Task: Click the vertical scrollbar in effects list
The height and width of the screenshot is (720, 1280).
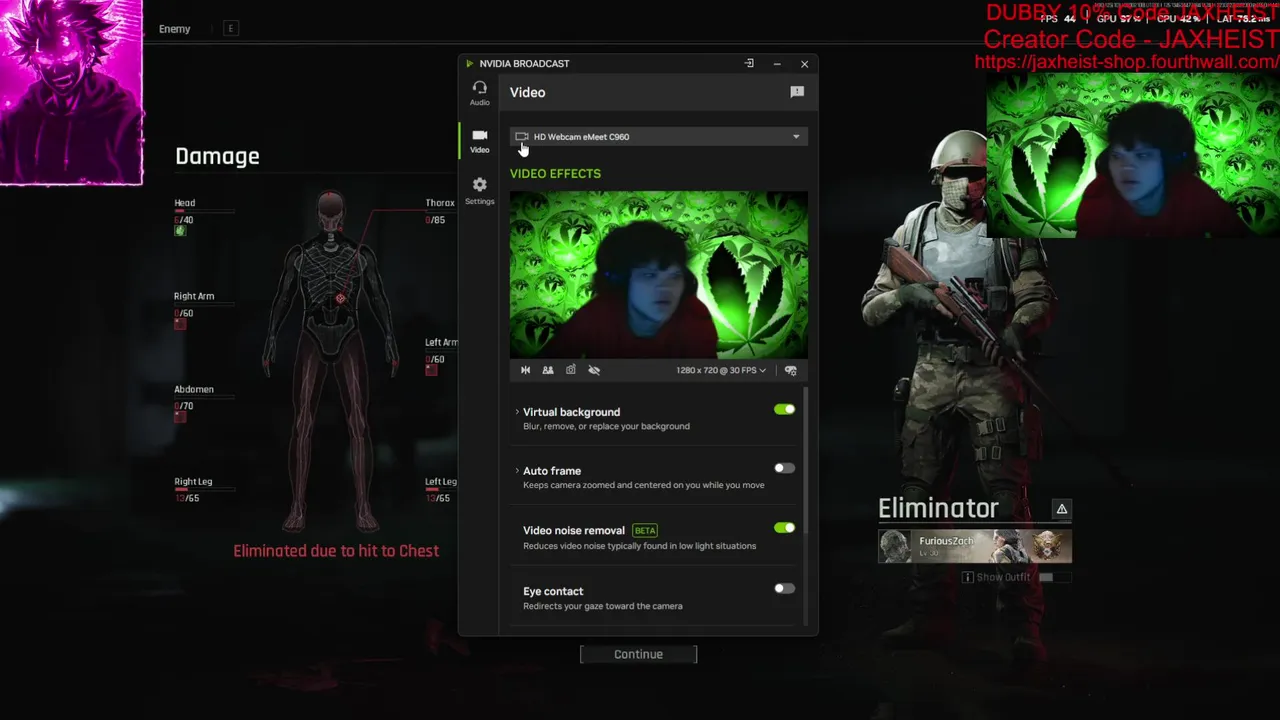Action: (804, 460)
